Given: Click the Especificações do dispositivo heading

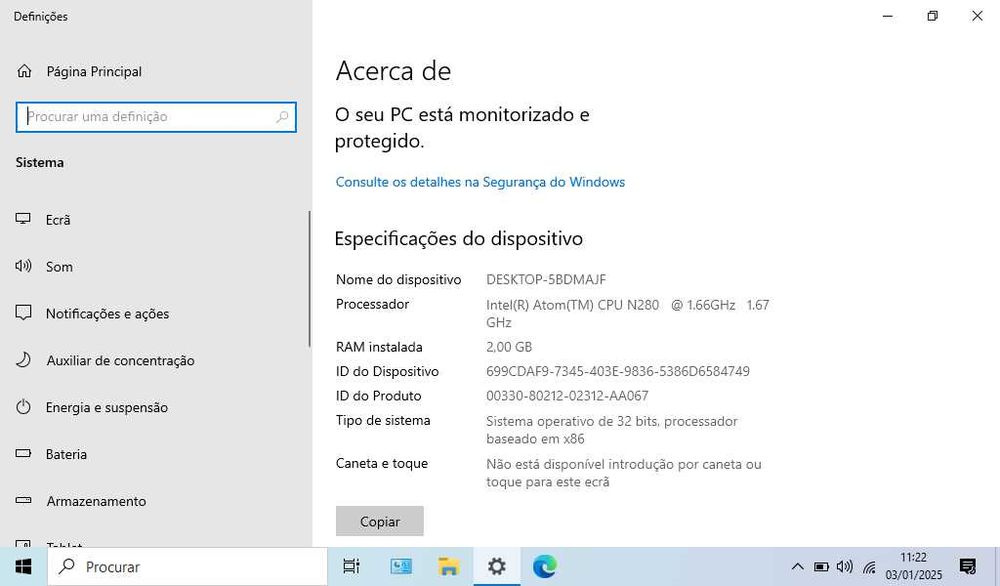Looking at the screenshot, I should tap(459, 238).
